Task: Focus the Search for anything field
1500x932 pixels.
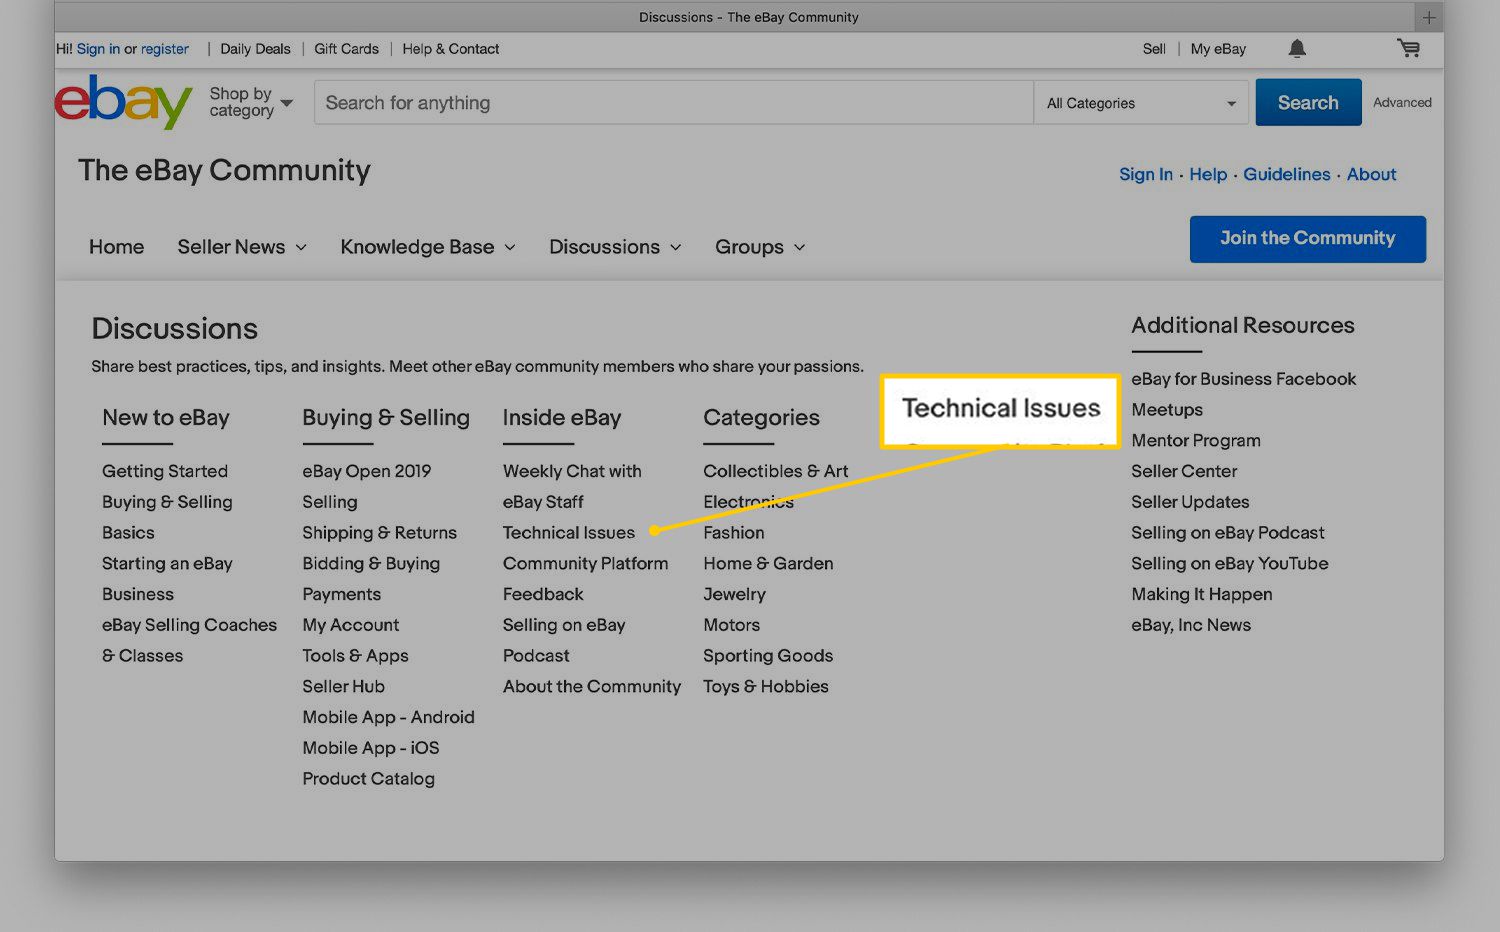Action: point(673,103)
